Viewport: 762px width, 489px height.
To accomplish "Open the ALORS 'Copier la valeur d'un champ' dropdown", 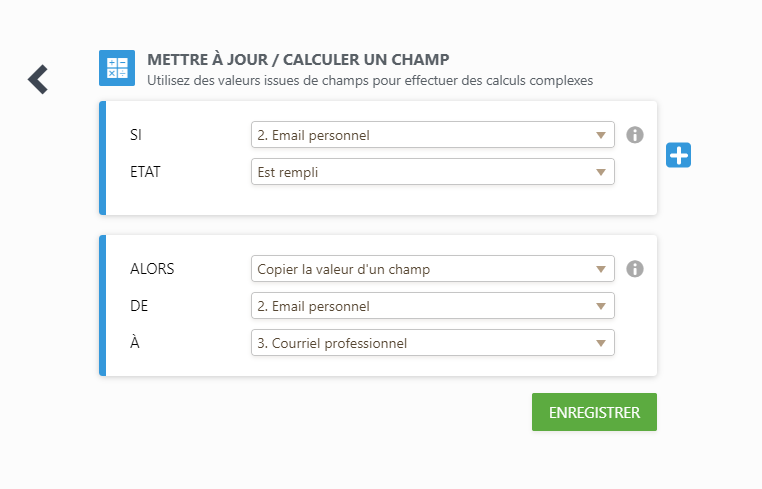I will [x=433, y=269].
